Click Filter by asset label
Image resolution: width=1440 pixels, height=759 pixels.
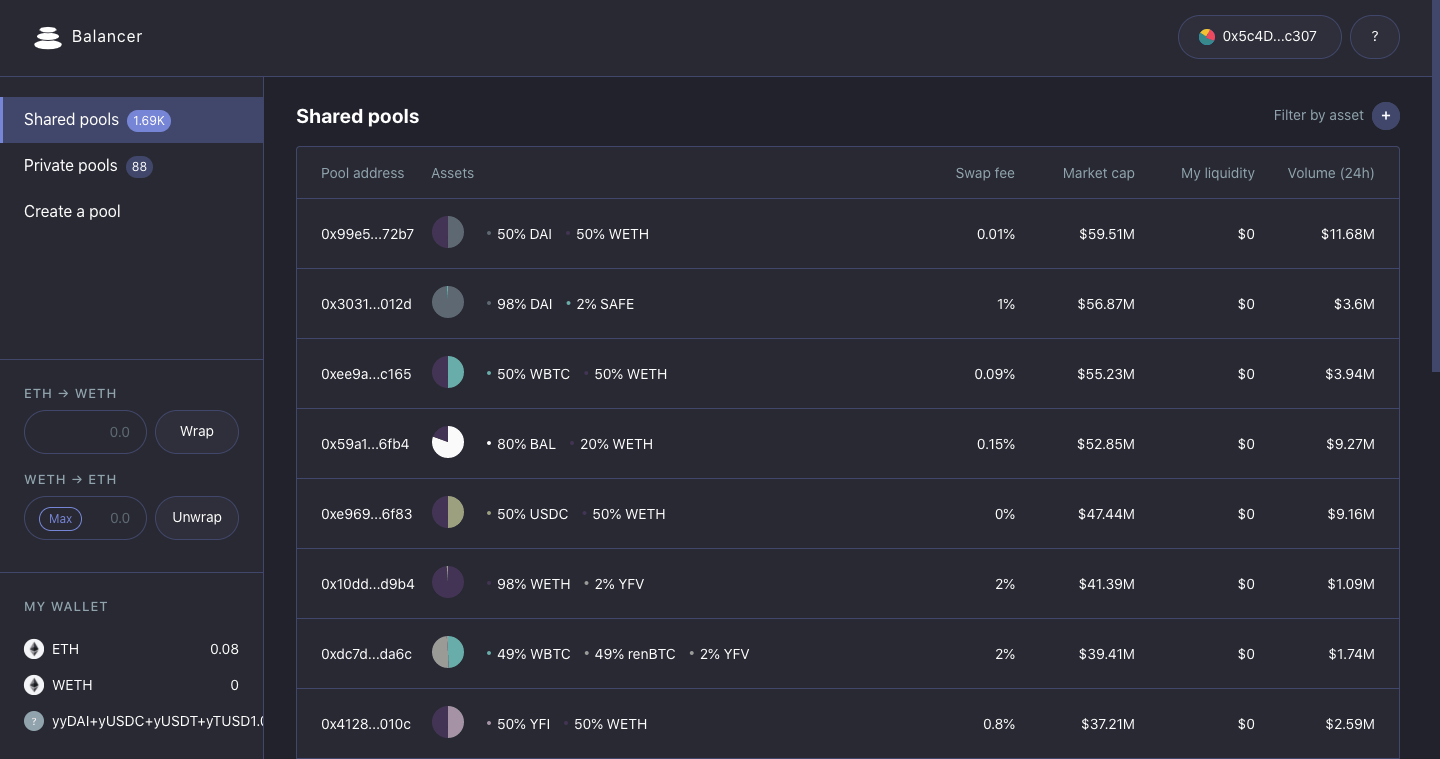(1319, 116)
